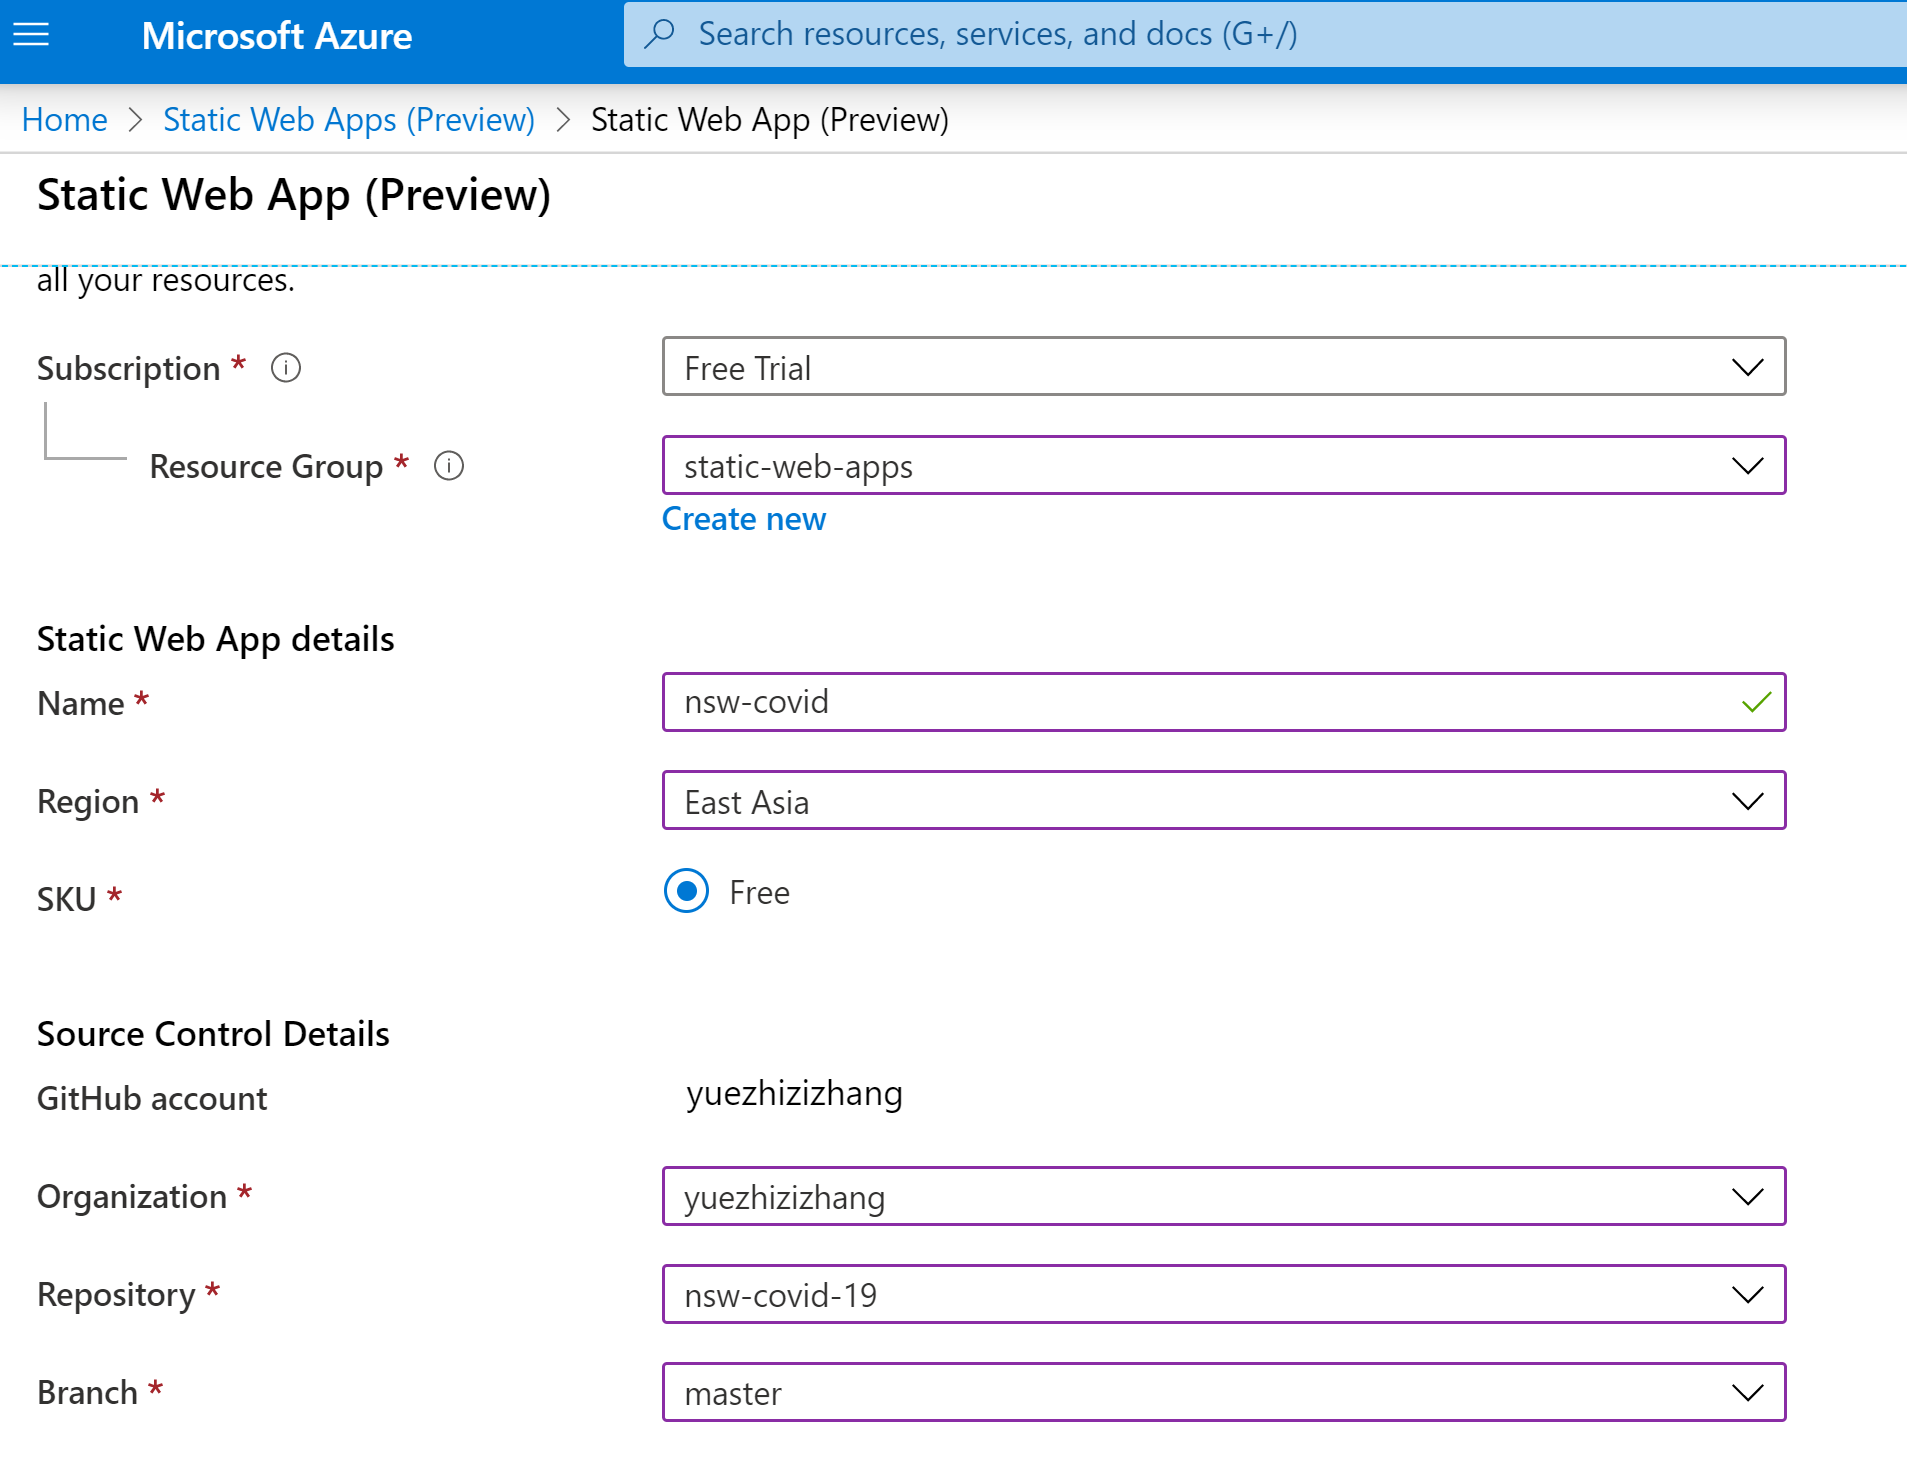Viewport: 1907px width, 1483px height.
Task: Click the Region label
Action: click(88, 802)
